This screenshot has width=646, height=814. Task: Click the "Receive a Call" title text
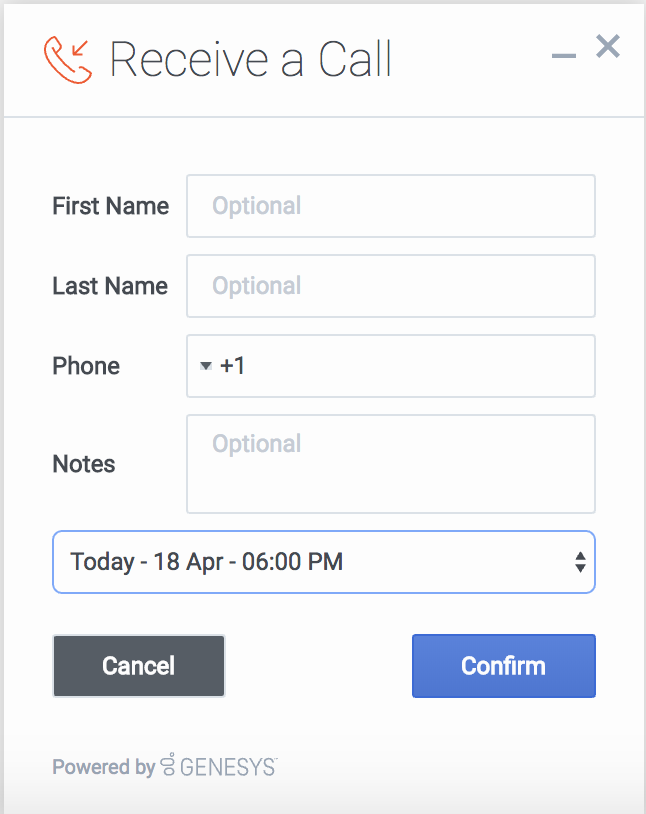click(x=250, y=60)
